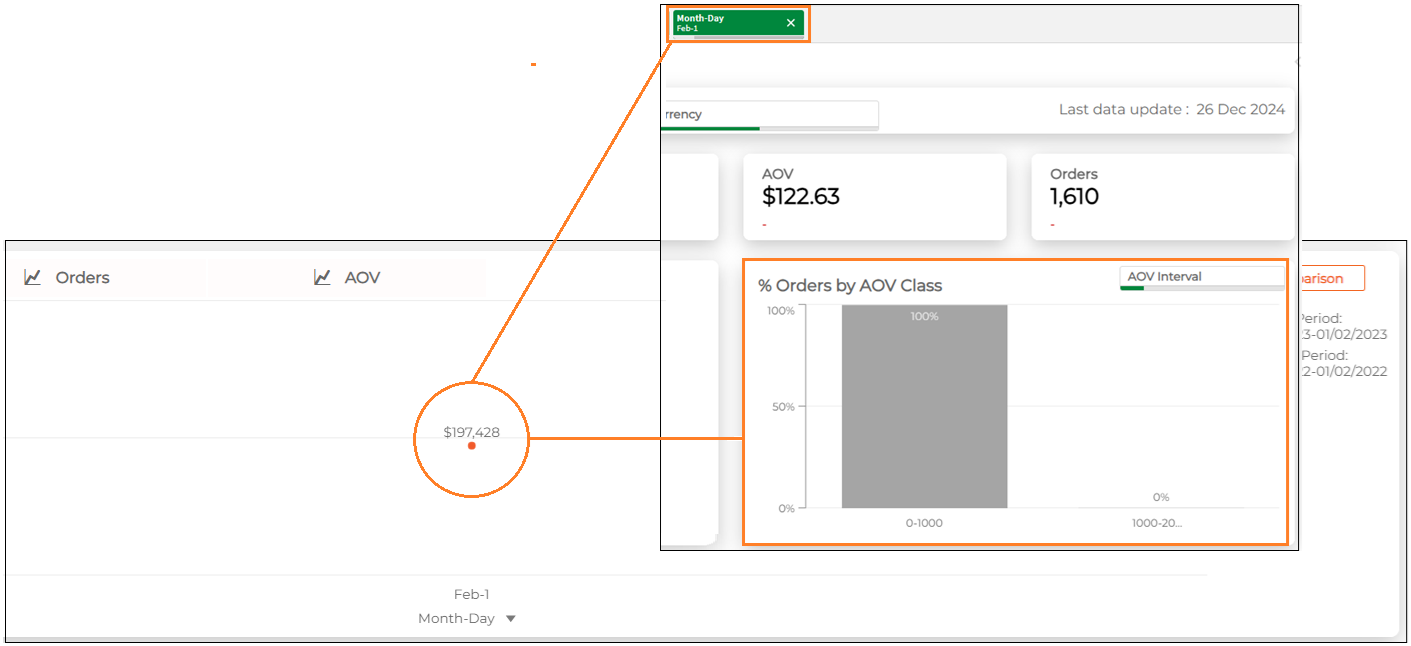Click the % Orders by AOV Class title
This screenshot has width=1411, height=646.
click(x=850, y=286)
